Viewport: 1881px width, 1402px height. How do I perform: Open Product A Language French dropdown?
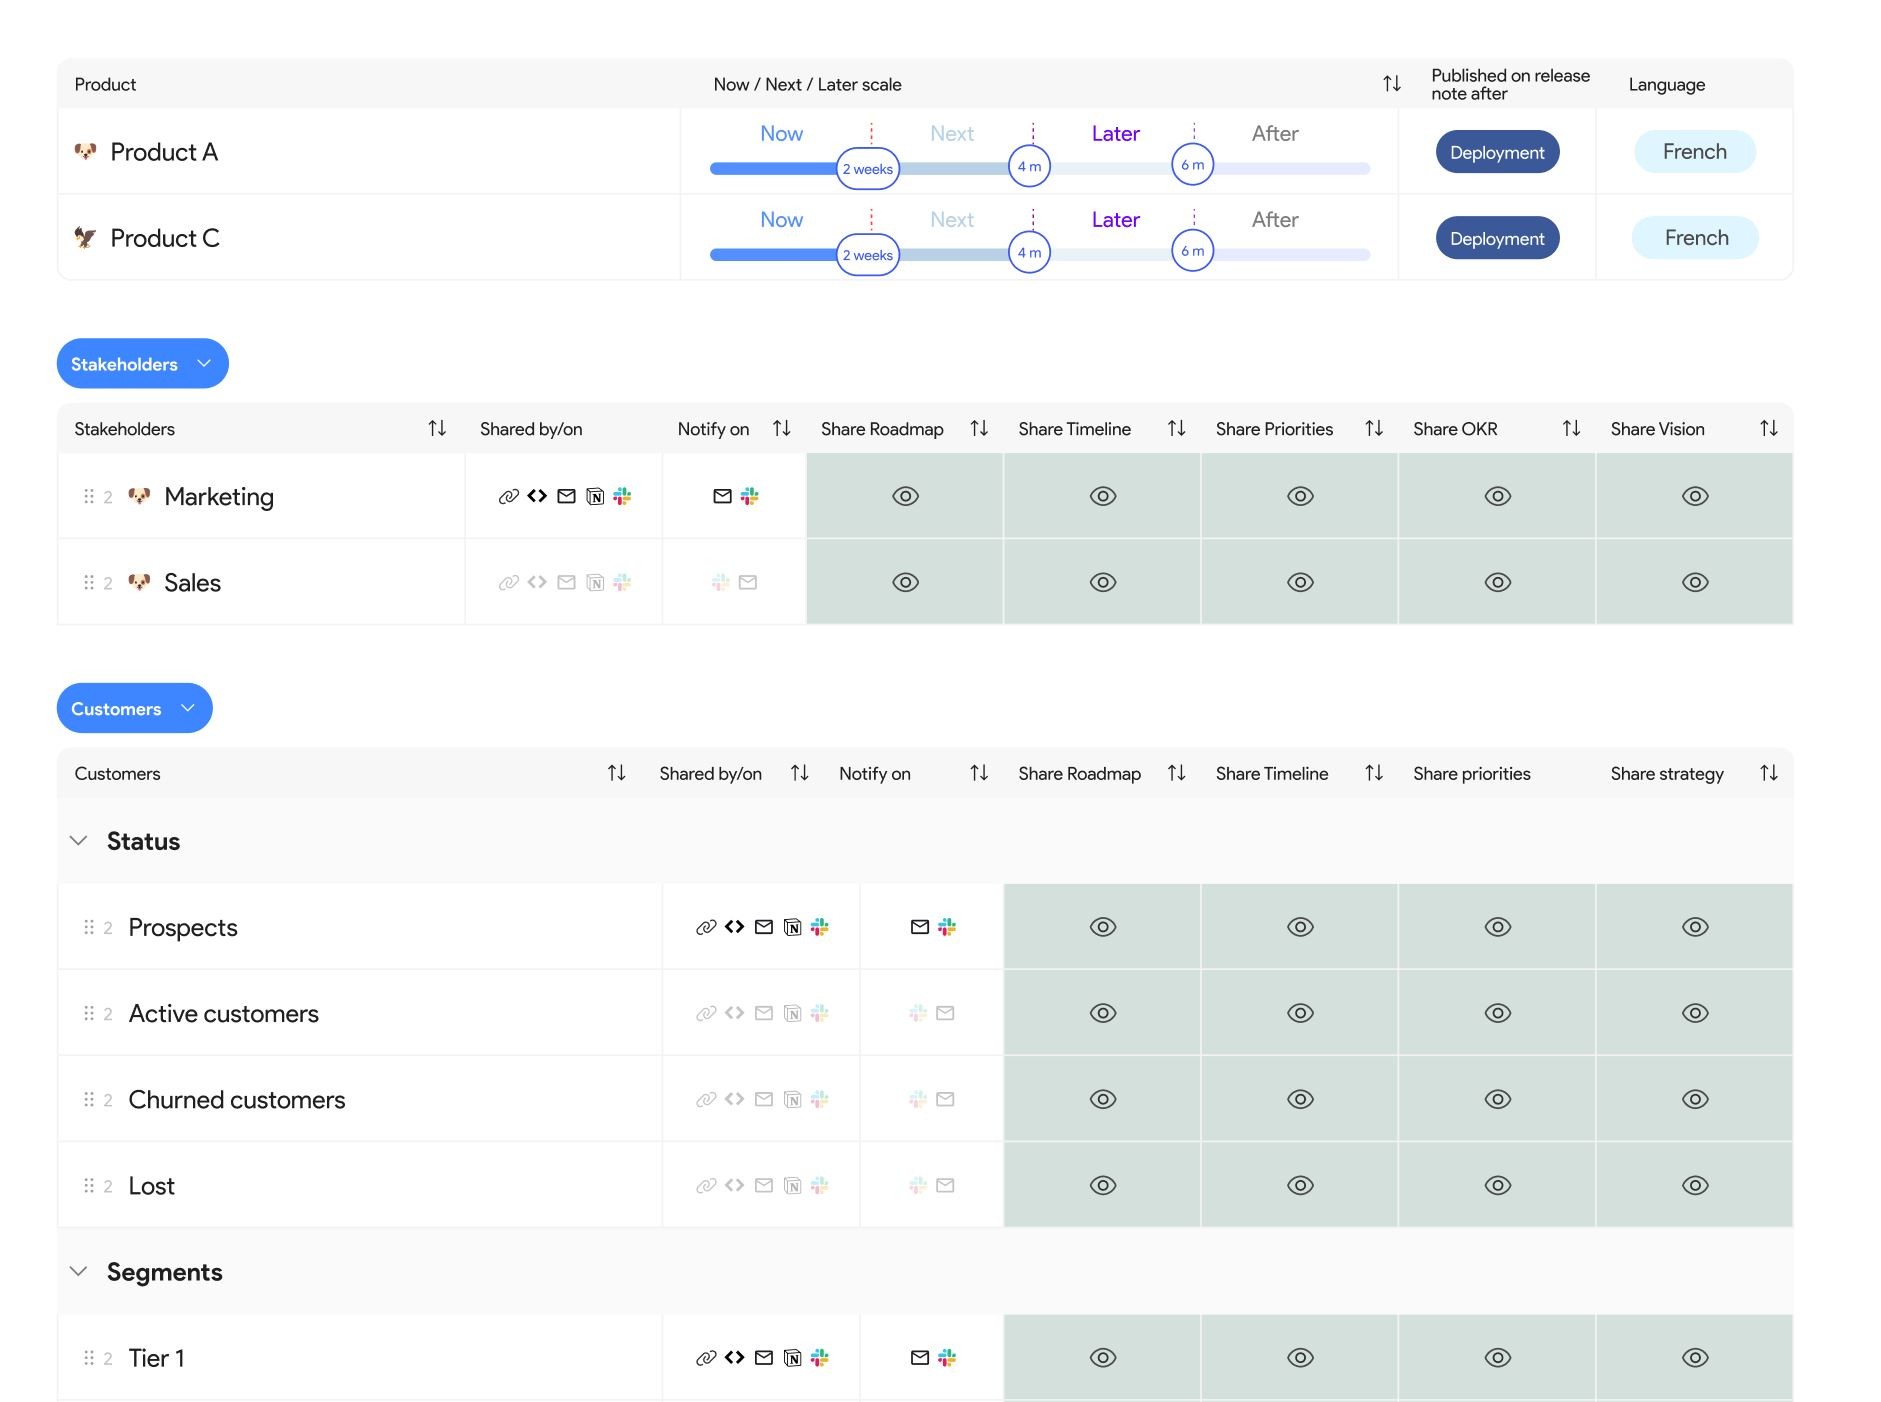coord(1695,152)
